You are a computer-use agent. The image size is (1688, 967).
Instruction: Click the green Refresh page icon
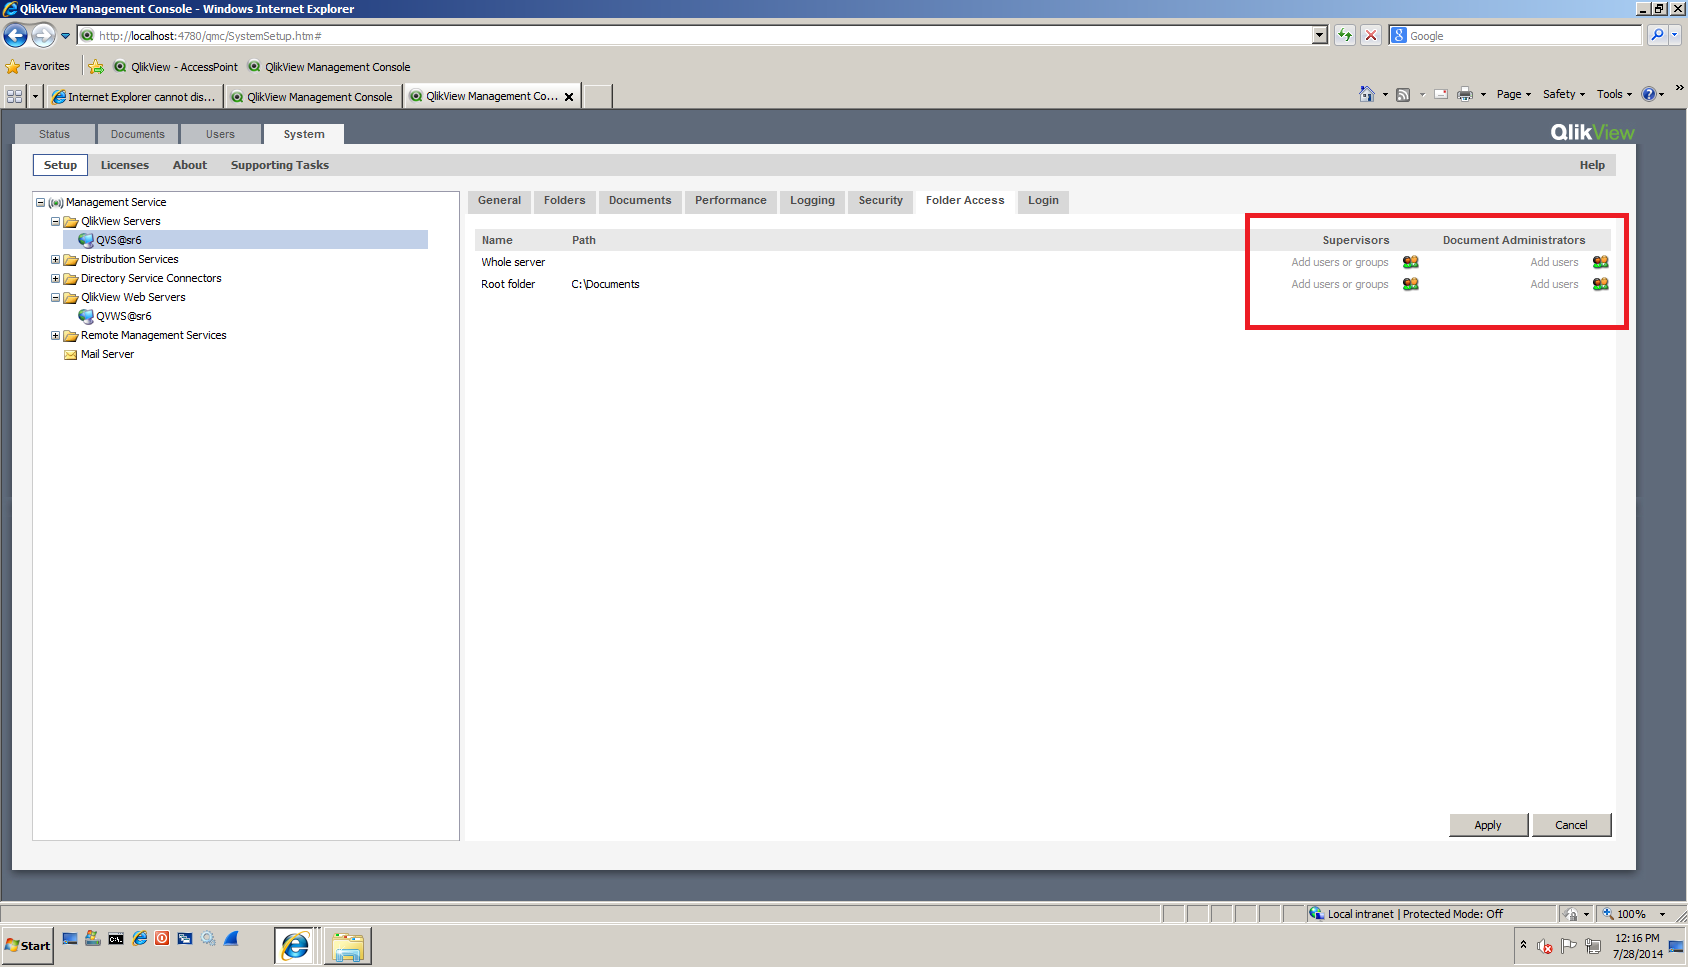point(1345,35)
